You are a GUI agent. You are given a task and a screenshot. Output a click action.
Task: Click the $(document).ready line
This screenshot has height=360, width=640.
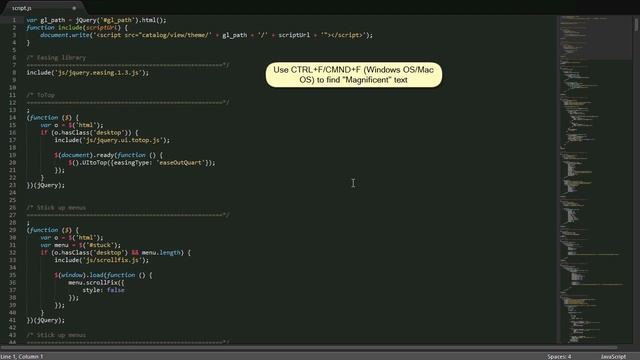pos(108,155)
